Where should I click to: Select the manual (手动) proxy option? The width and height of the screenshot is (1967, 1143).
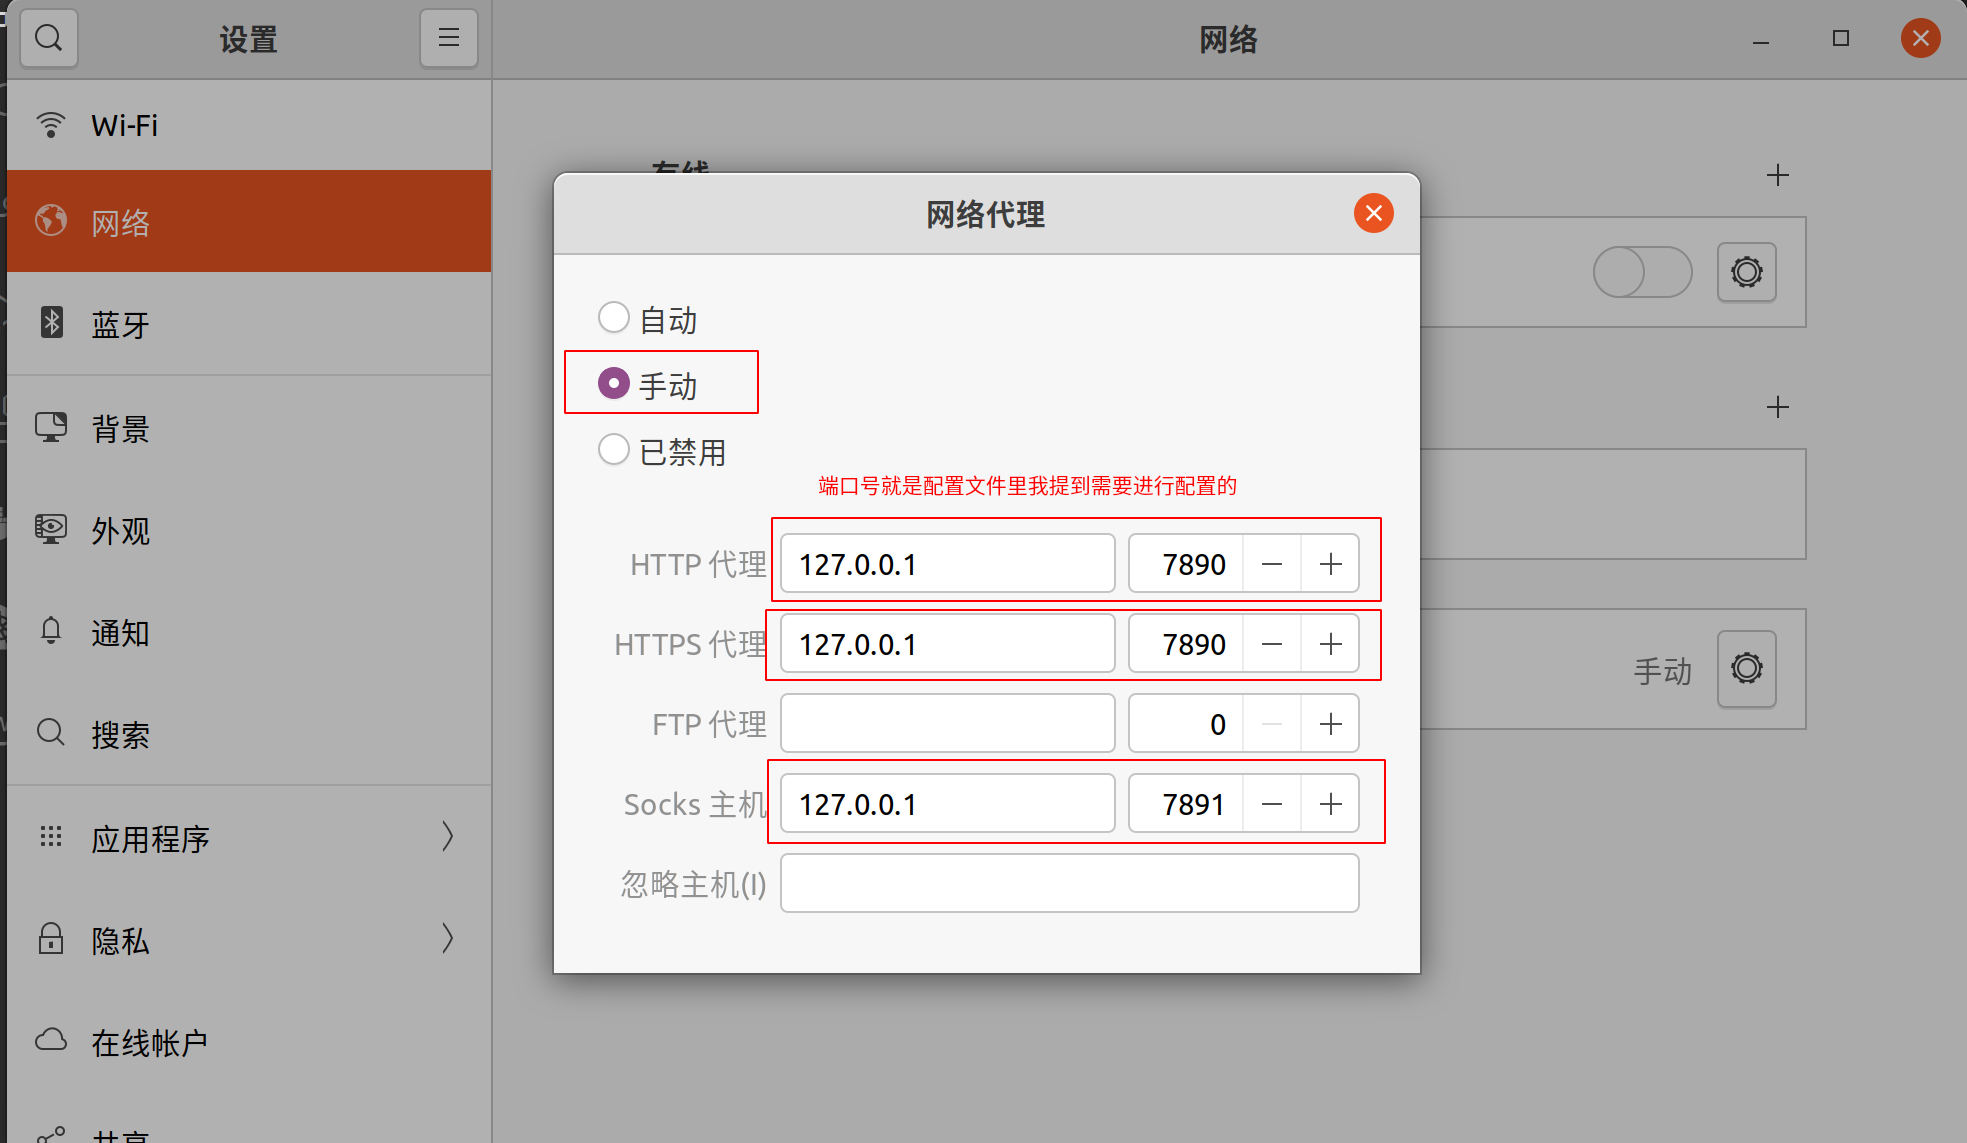[614, 384]
